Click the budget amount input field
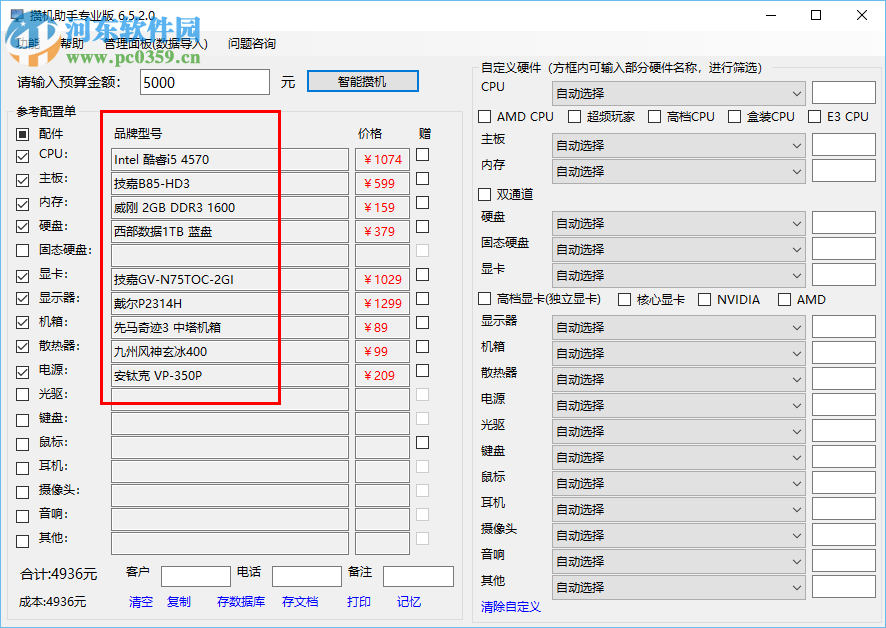This screenshot has height=628, width=886. [x=203, y=82]
